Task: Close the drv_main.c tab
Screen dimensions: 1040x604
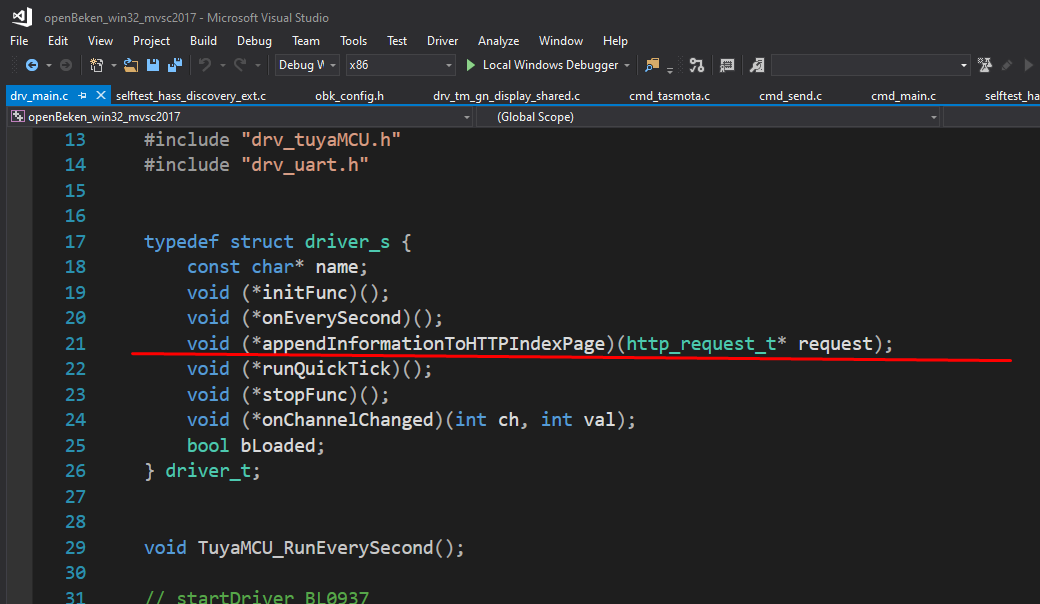Action: click(x=101, y=95)
